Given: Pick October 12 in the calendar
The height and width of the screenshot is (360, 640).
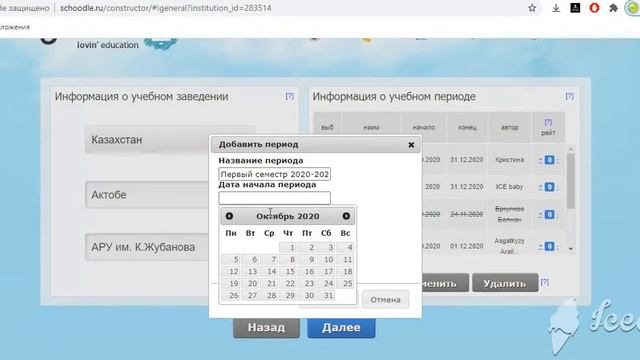Looking at the screenshot, I should click(231, 271).
